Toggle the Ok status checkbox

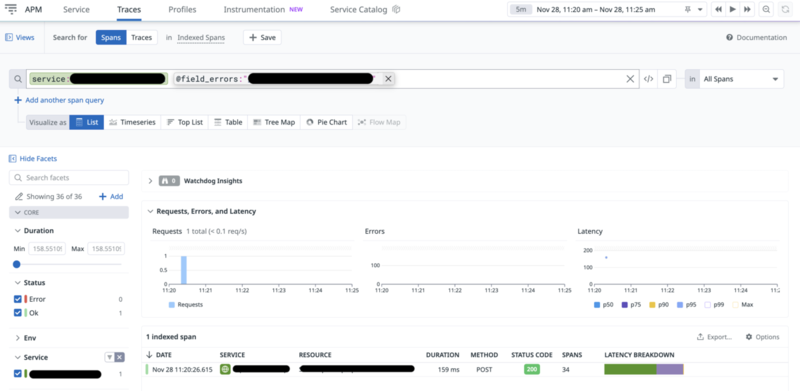[x=18, y=313]
